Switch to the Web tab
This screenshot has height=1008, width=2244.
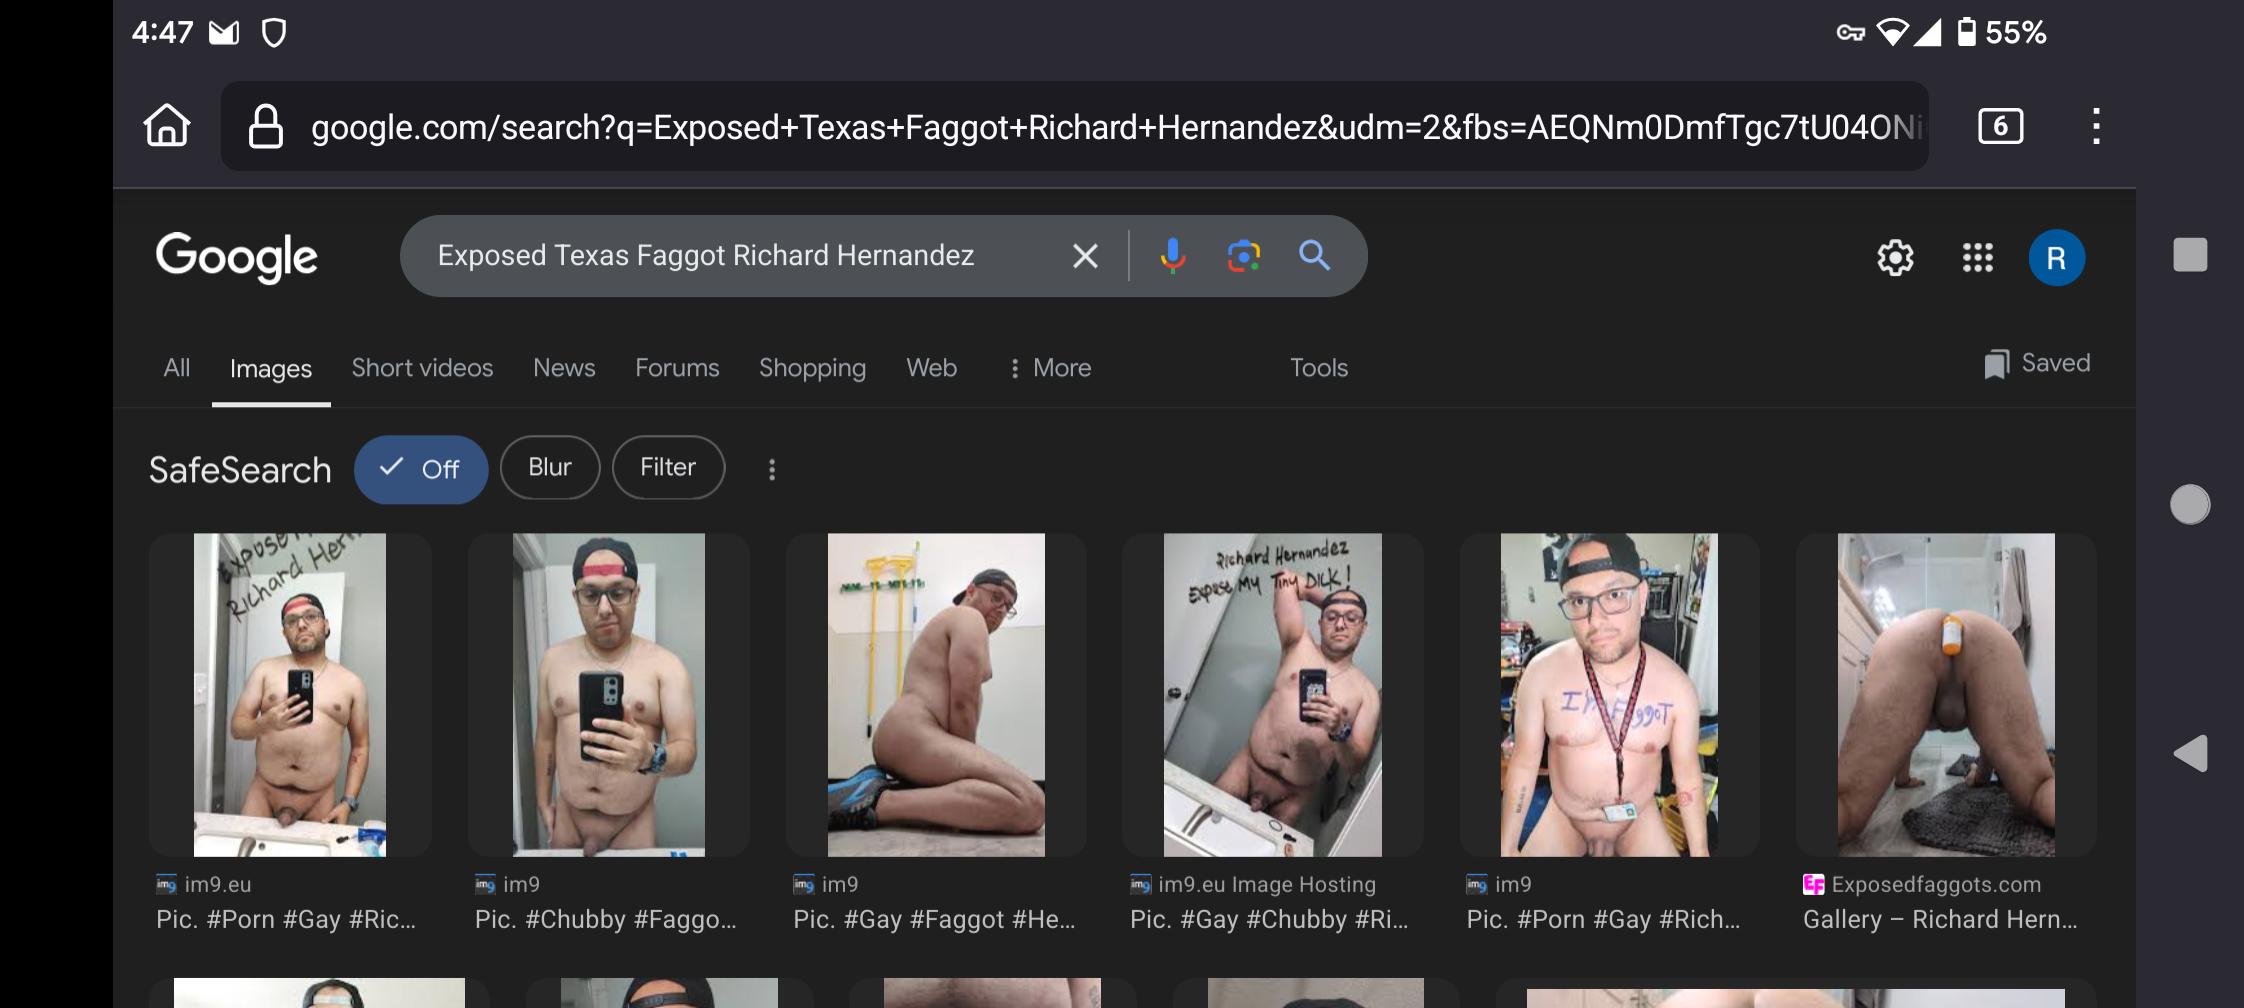(931, 368)
